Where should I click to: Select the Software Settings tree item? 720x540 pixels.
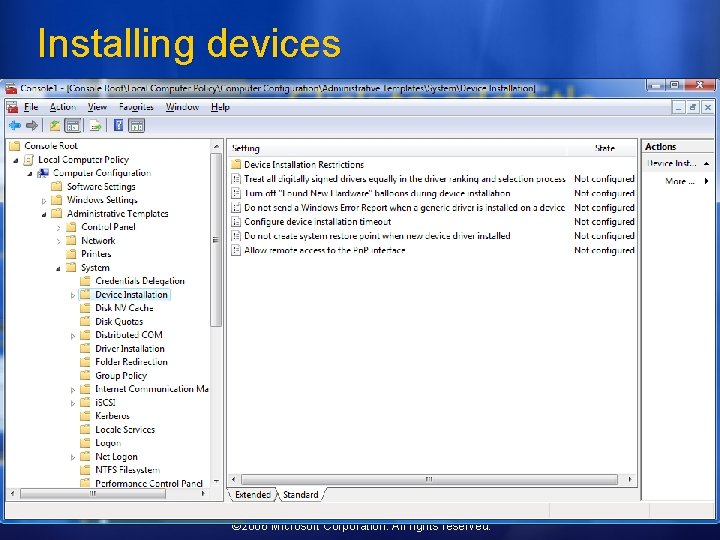click(101, 186)
